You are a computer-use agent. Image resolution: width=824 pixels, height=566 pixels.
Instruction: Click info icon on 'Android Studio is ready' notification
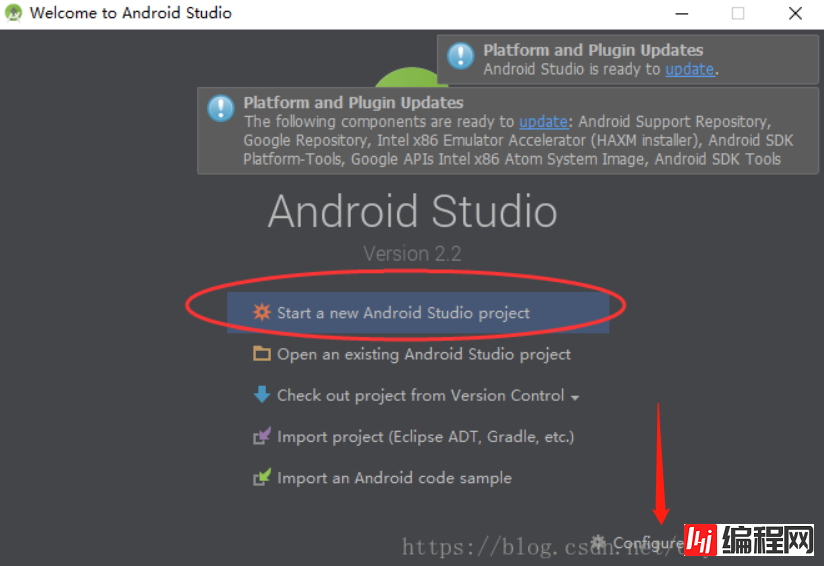coord(460,55)
